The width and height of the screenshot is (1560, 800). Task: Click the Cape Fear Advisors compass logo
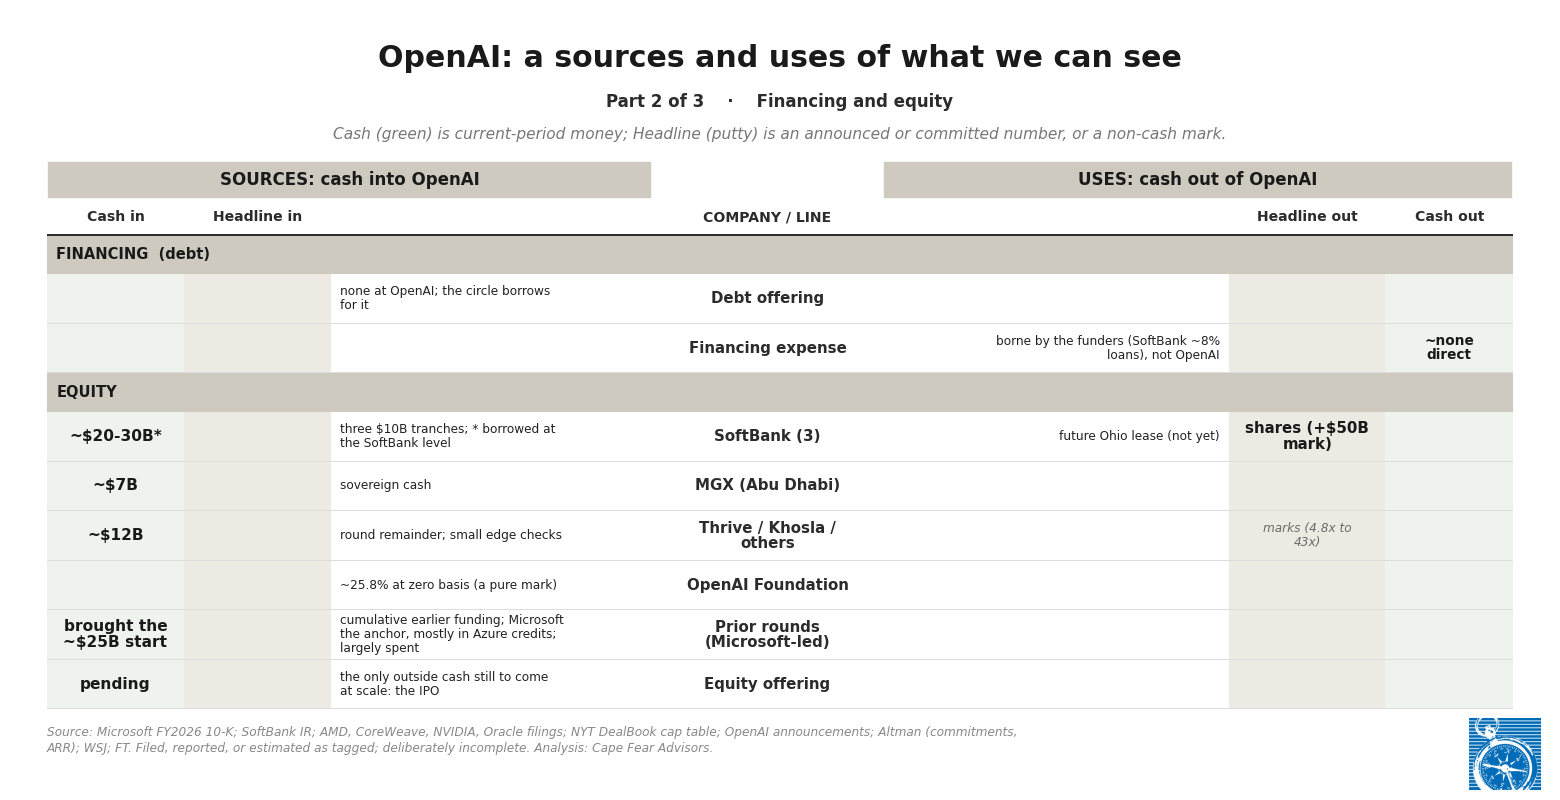coord(1504,754)
